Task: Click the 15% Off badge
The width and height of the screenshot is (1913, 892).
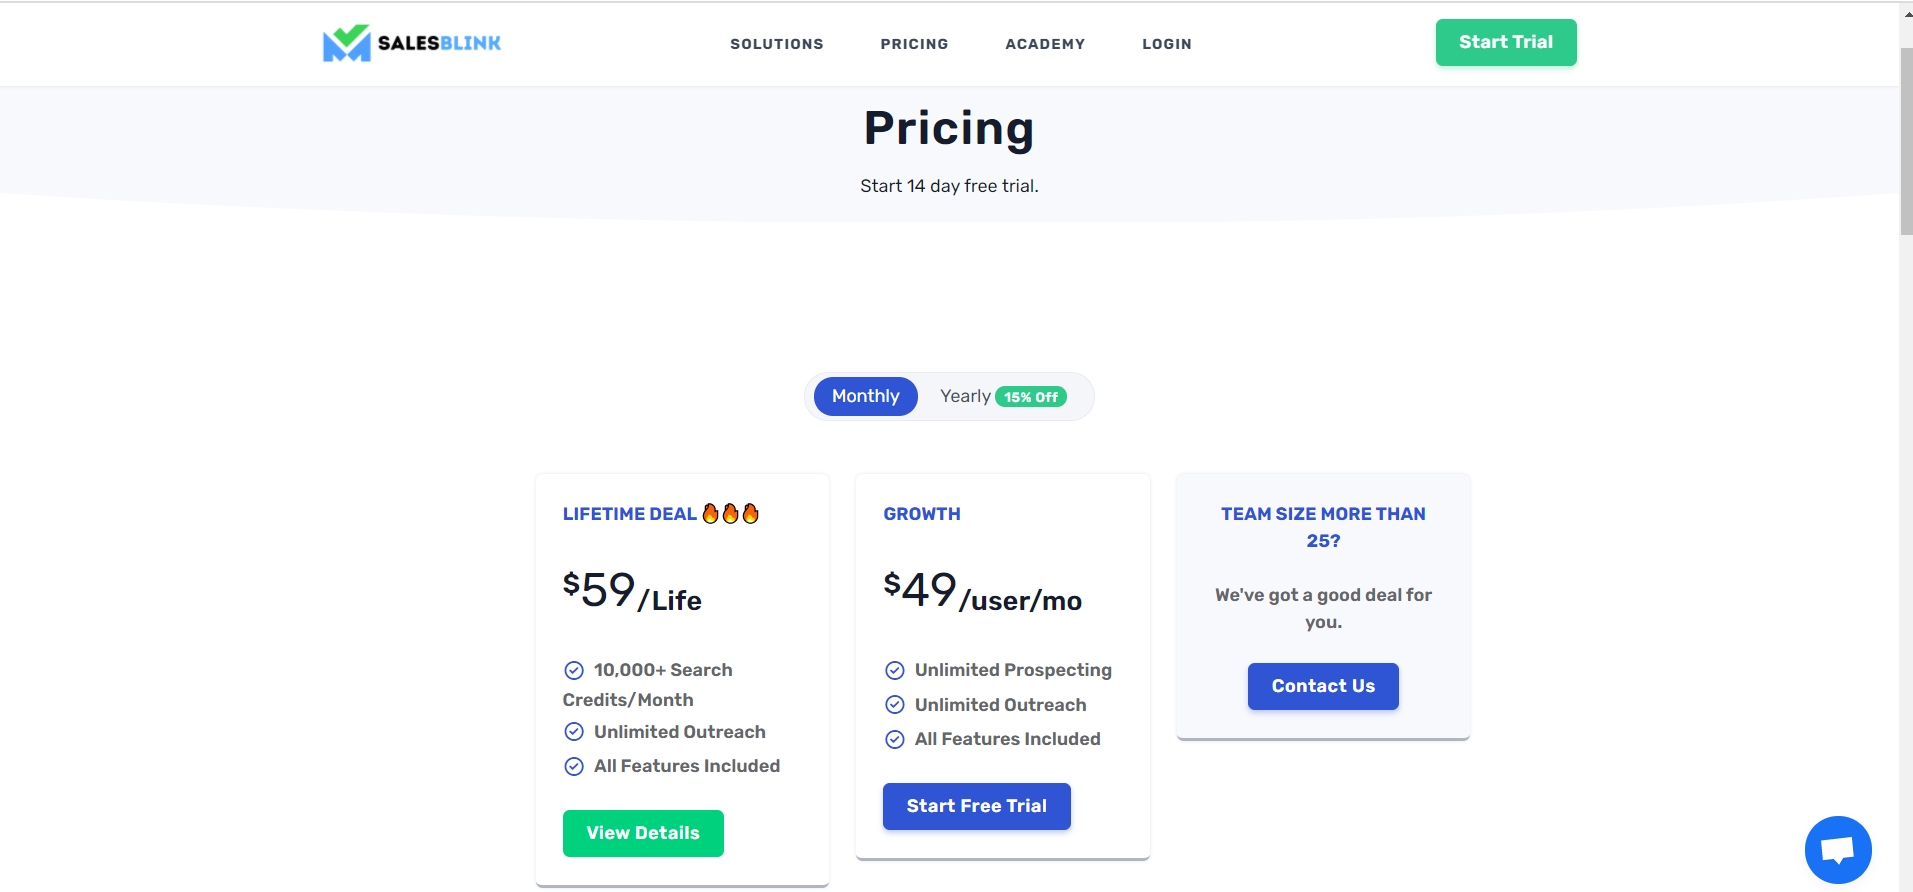Action: [1031, 397]
